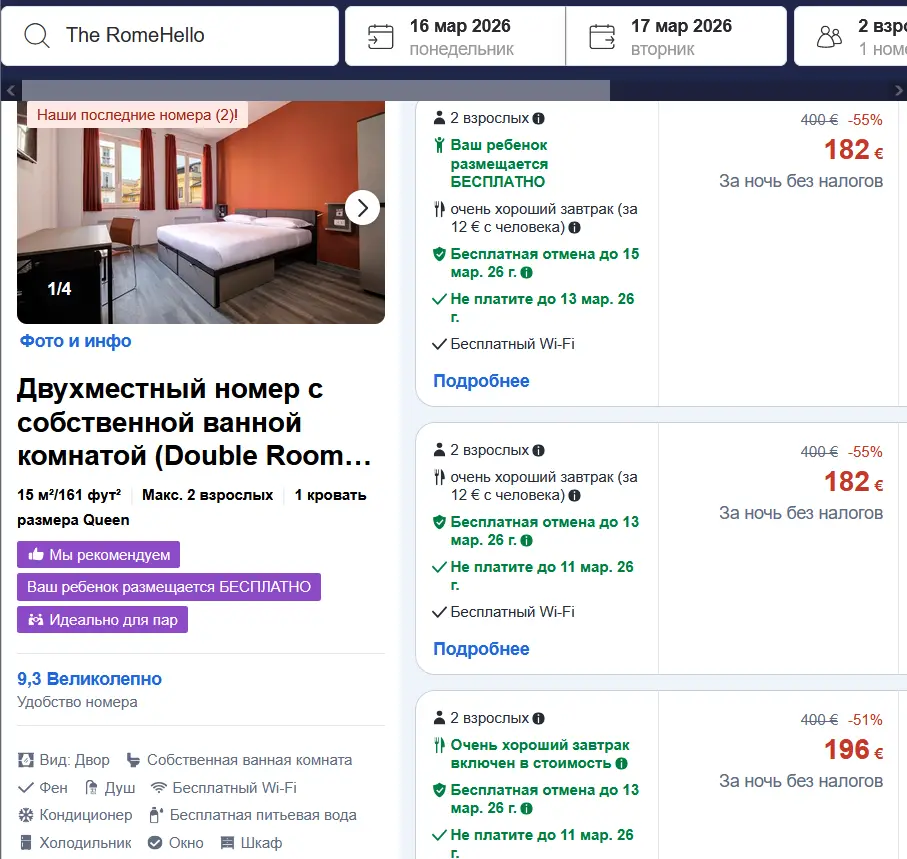Click the magnifier icon in the search field
907x859 pixels.
[37, 36]
